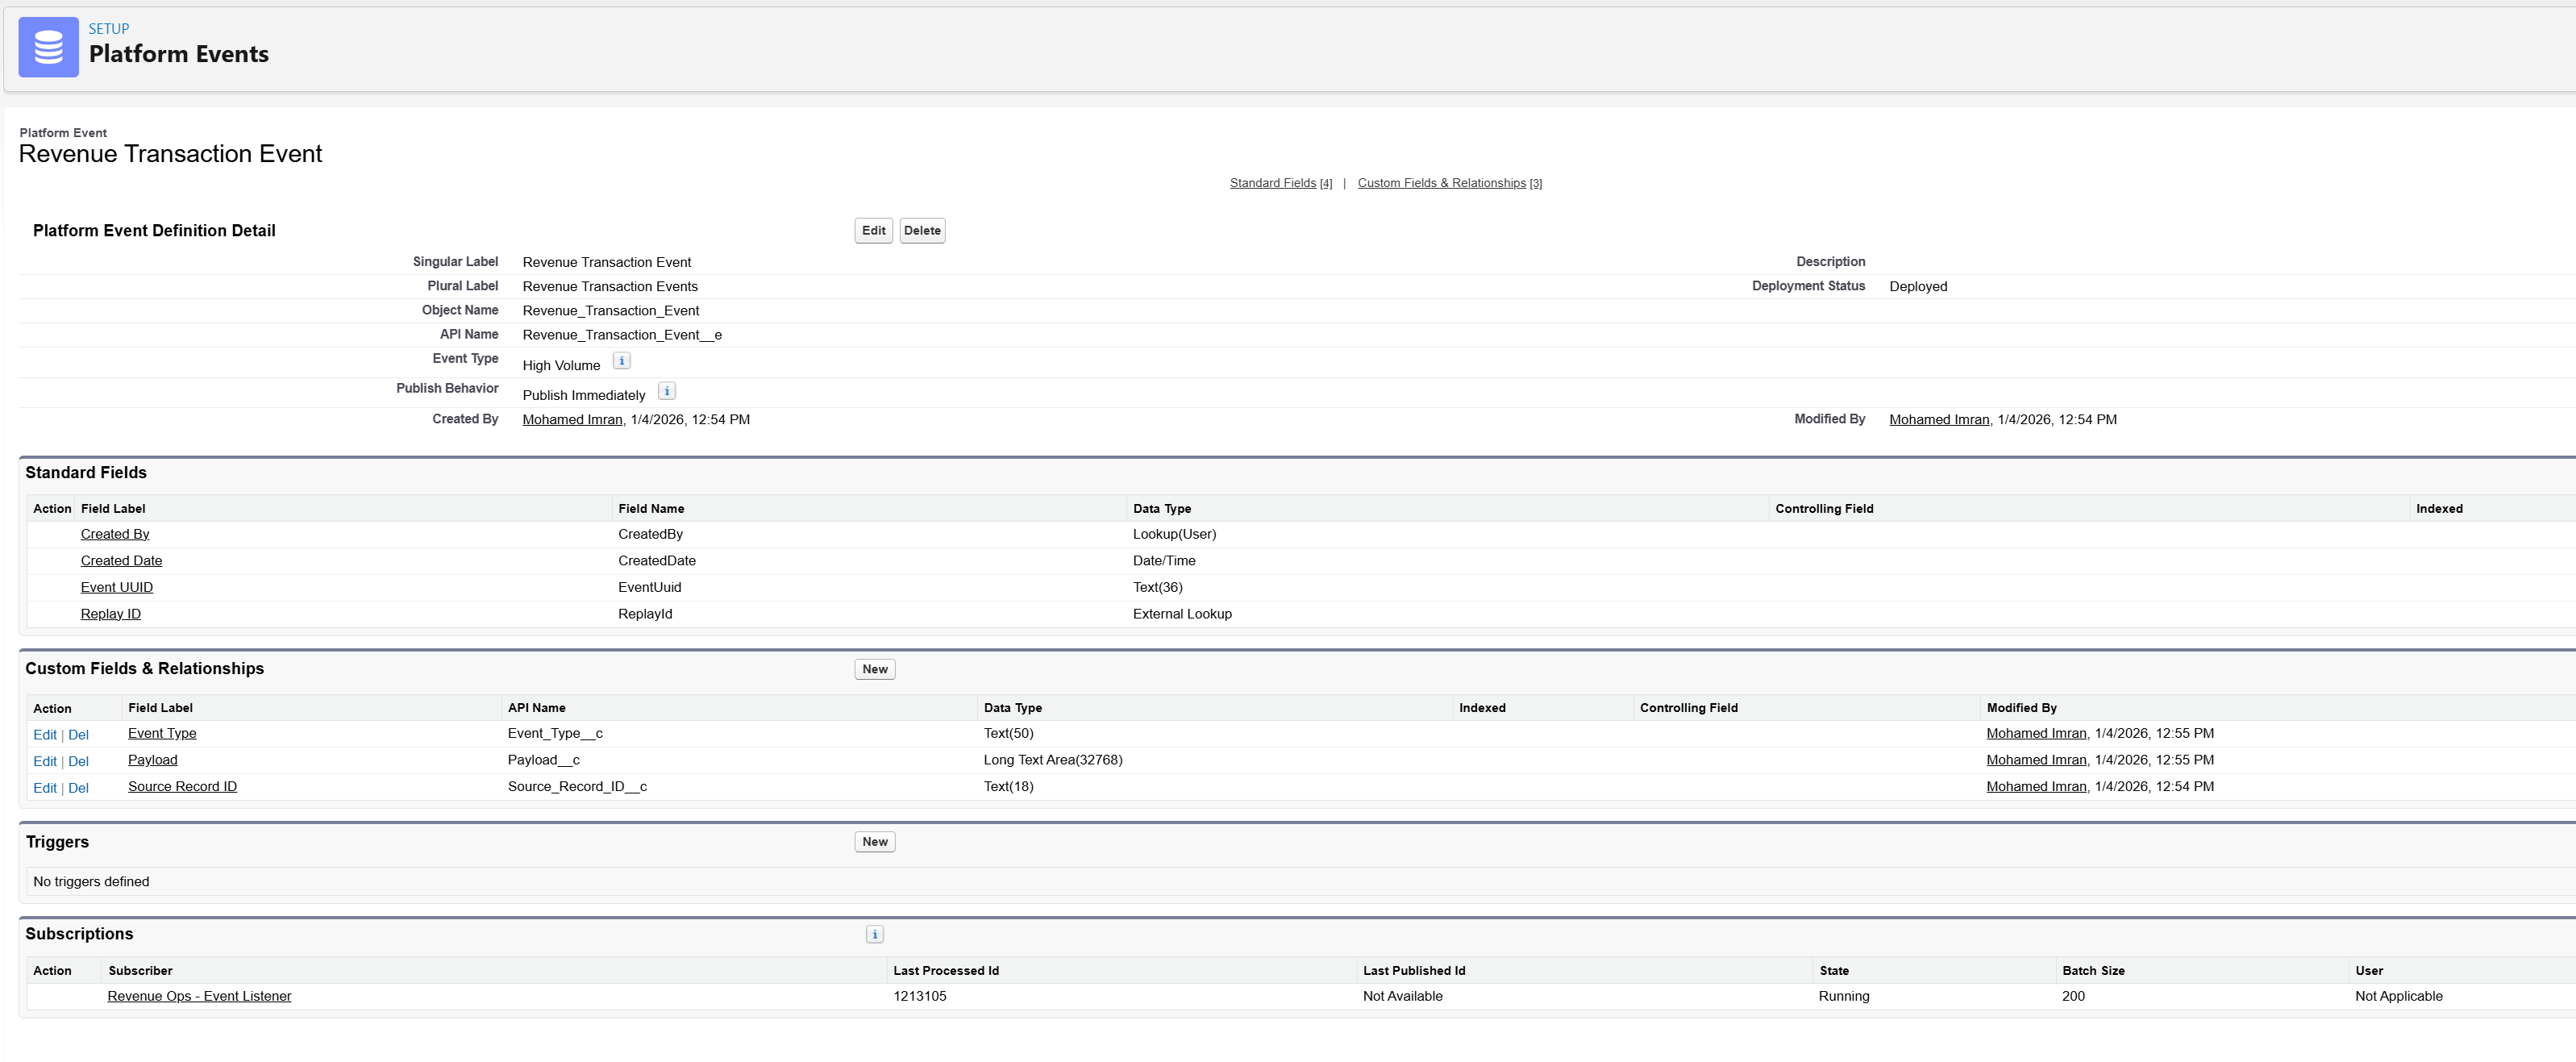Open the Event Type field label
Viewport: 2576px width, 1062px height.
coord(162,734)
